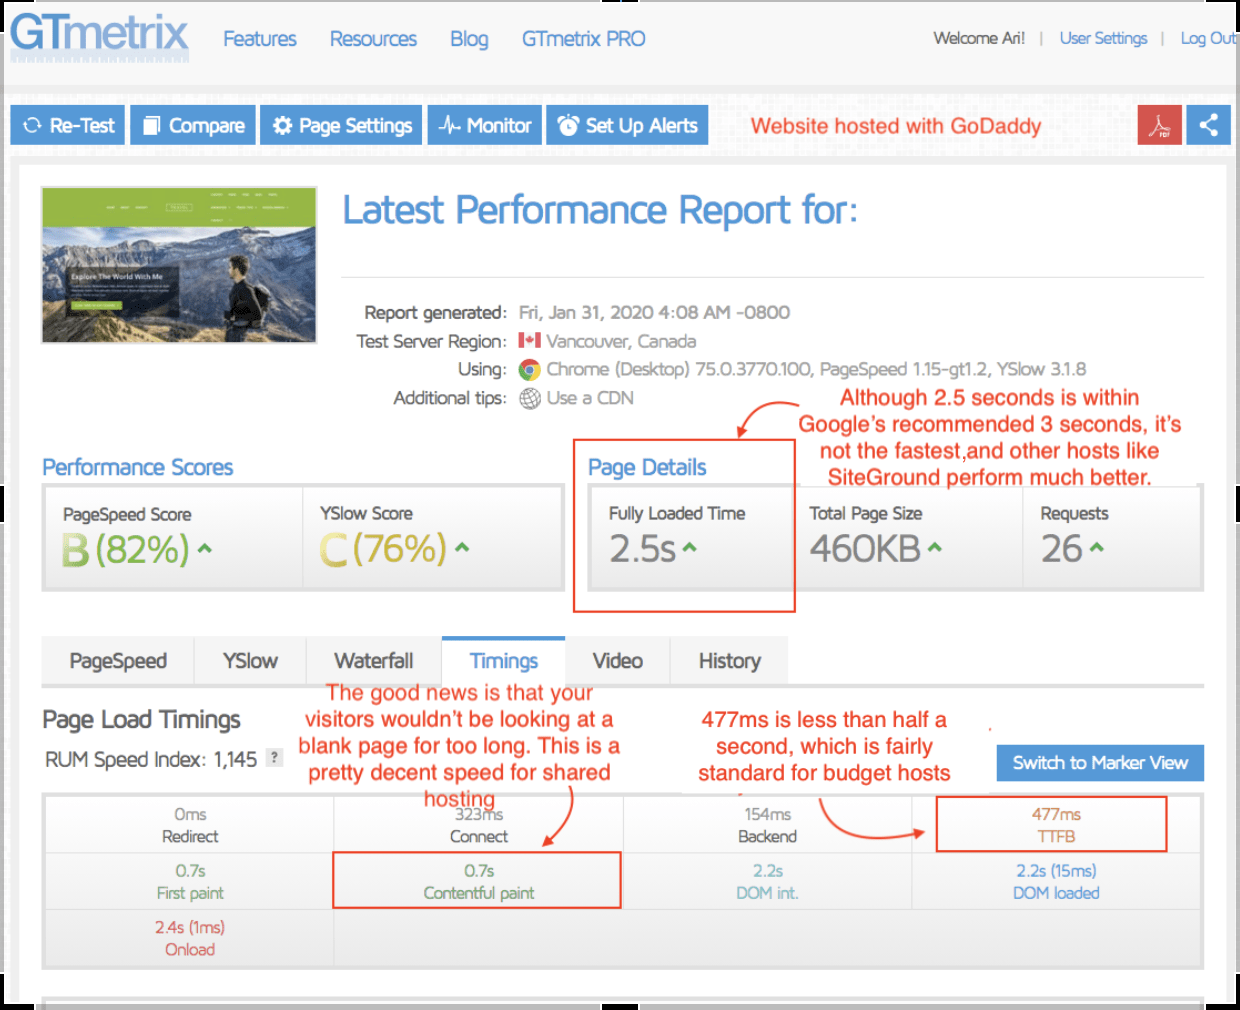Open the Features menu
The height and width of the screenshot is (1010, 1240).
(x=260, y=39)
